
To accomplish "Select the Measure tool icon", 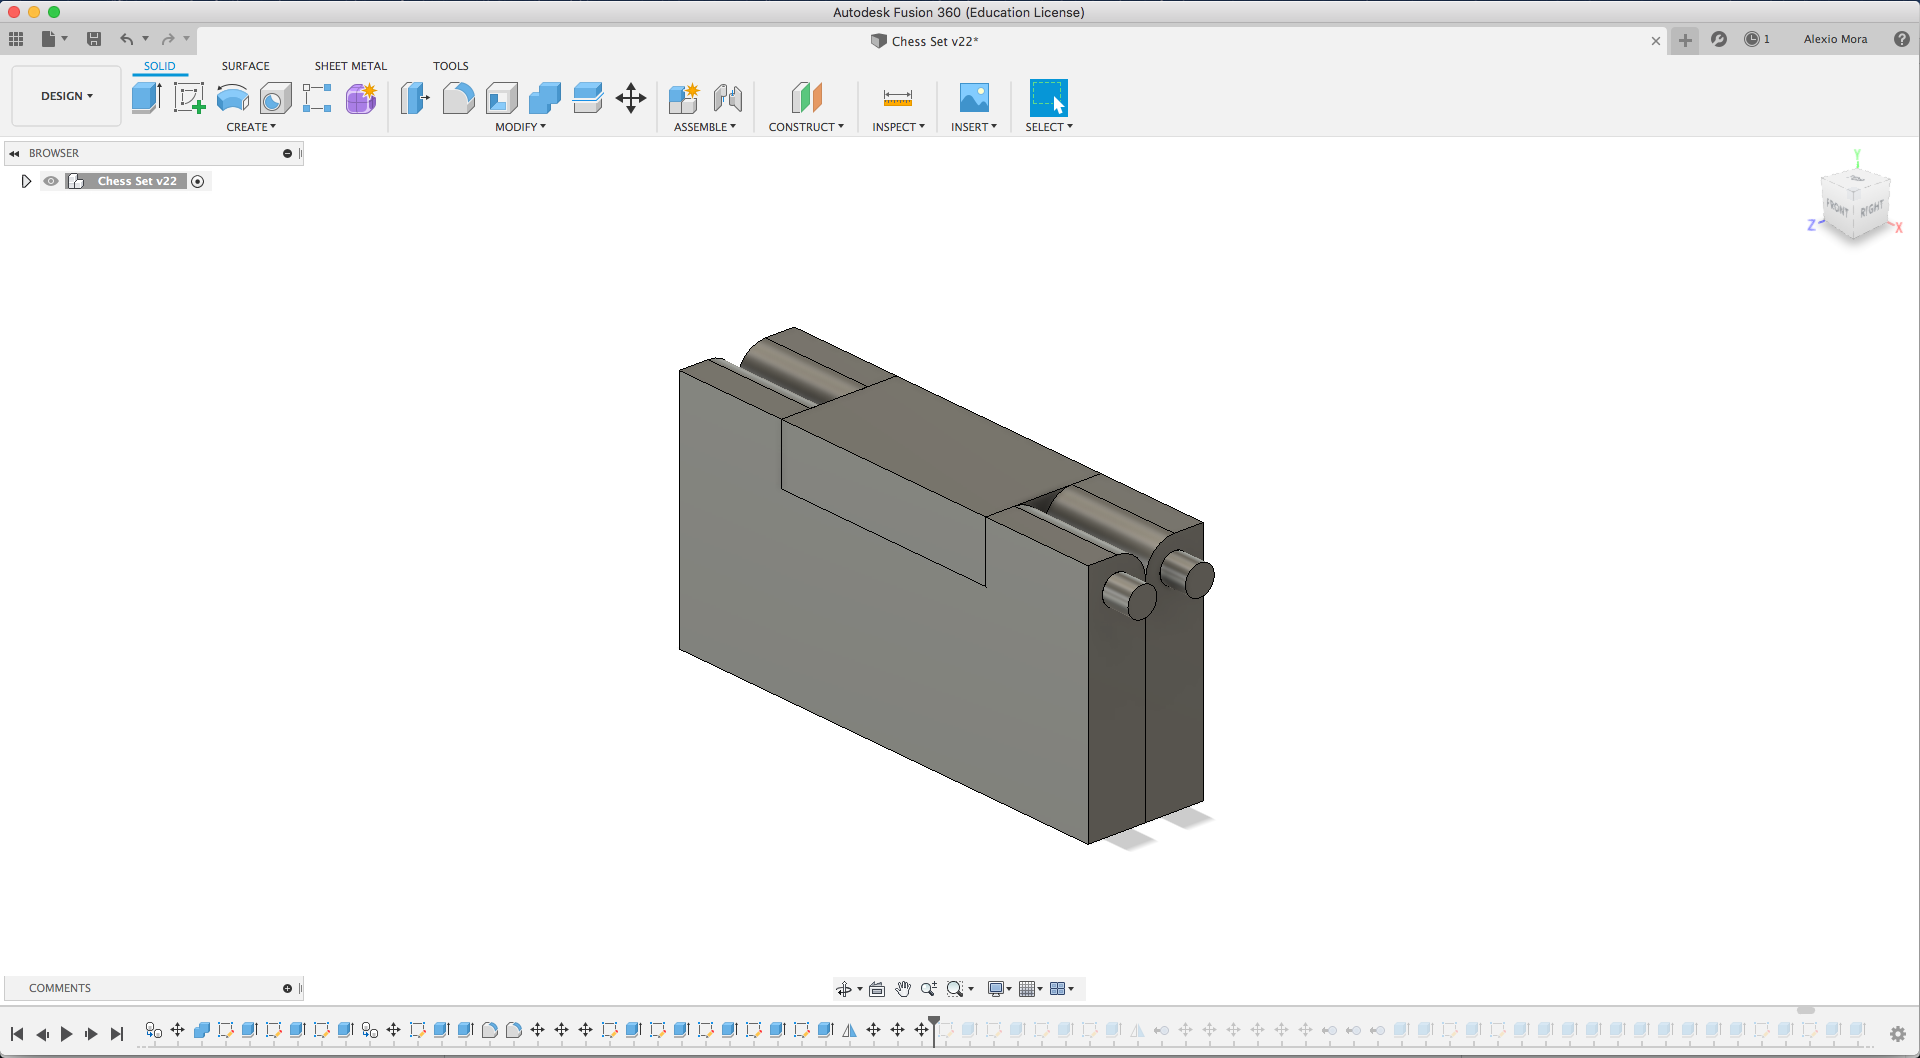I will point(898,98).
